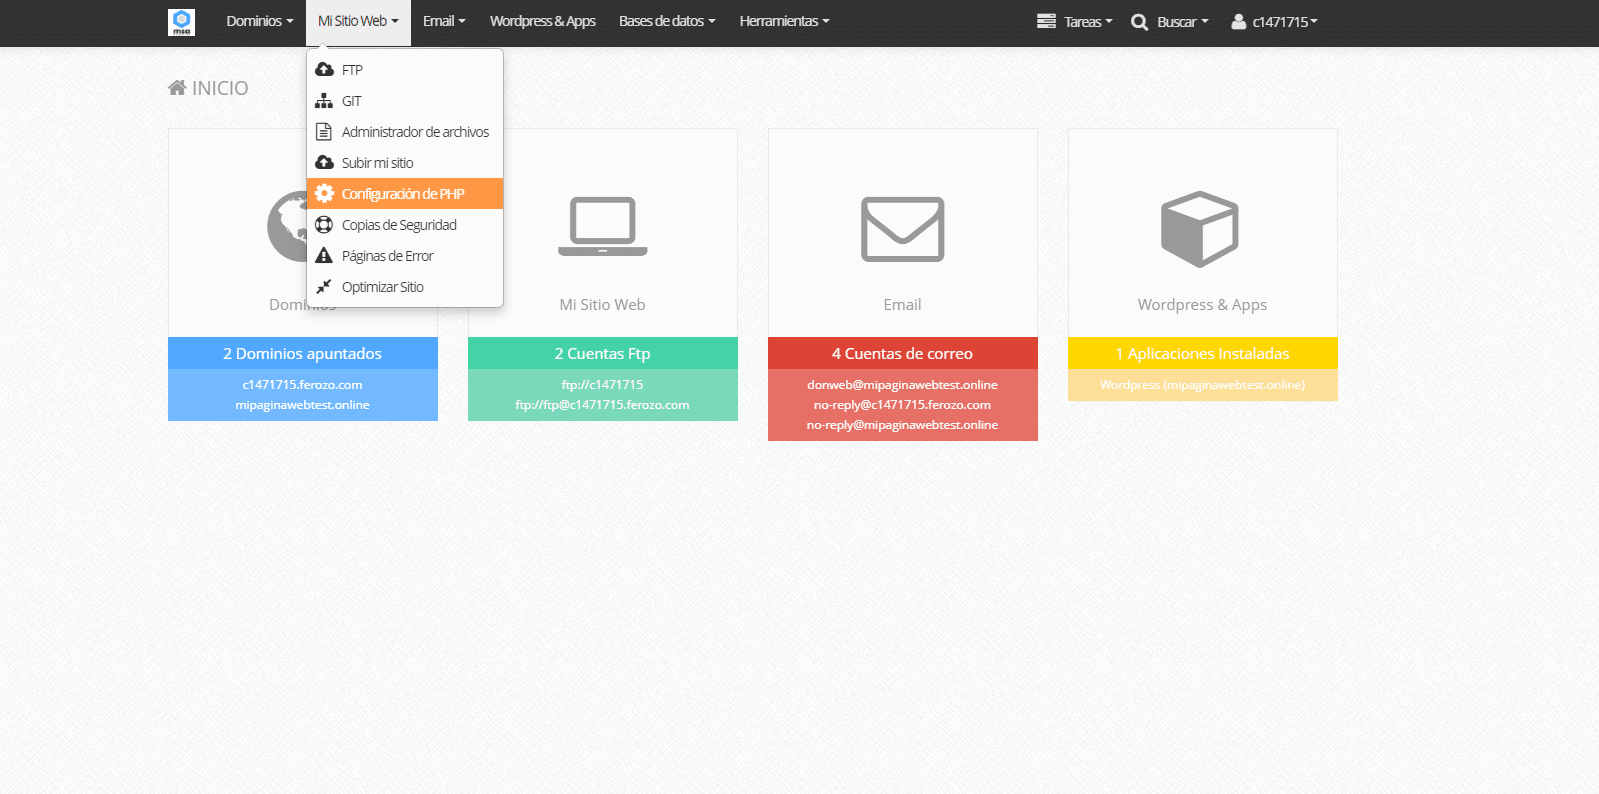Select Configuración de PHP menu entry
This screenshot has width=1599, height=794.
(403, 194)
